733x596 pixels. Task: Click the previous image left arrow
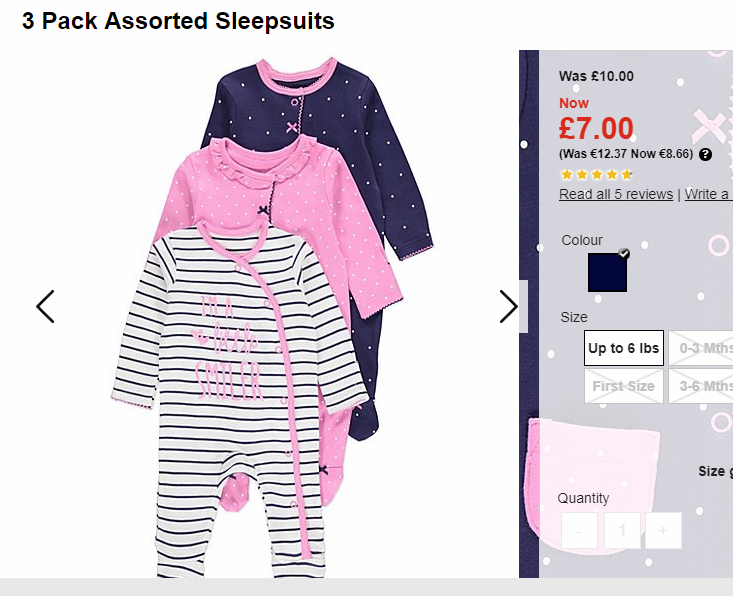point(45,307)
